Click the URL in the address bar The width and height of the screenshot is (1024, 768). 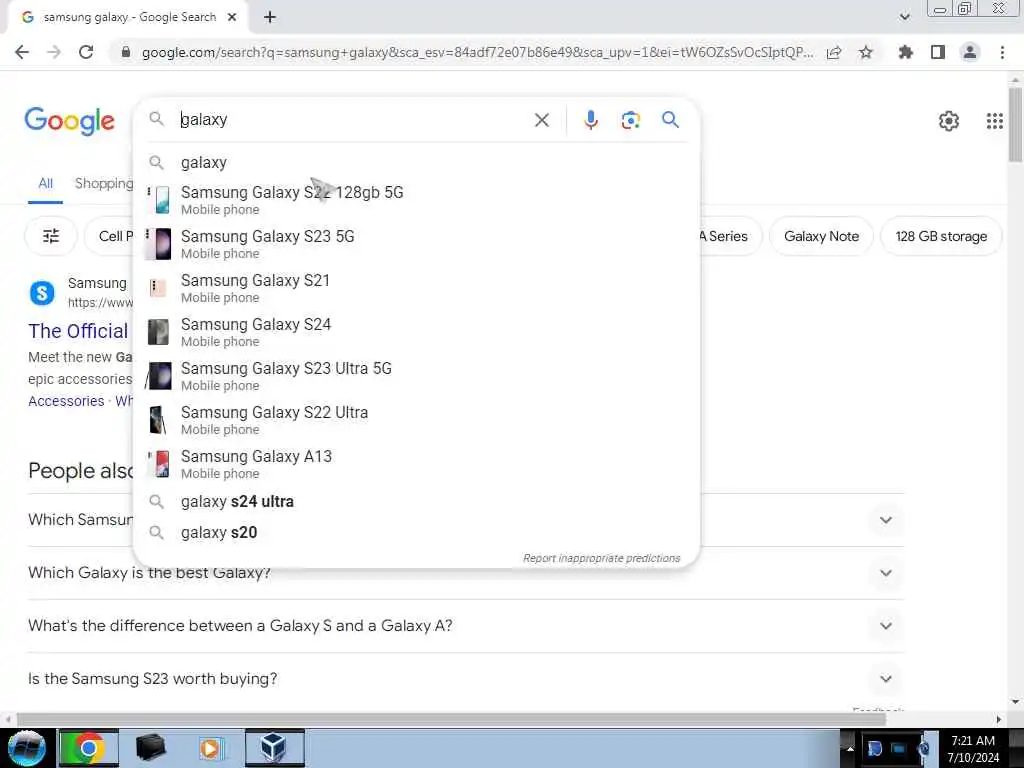click(477, 52)
